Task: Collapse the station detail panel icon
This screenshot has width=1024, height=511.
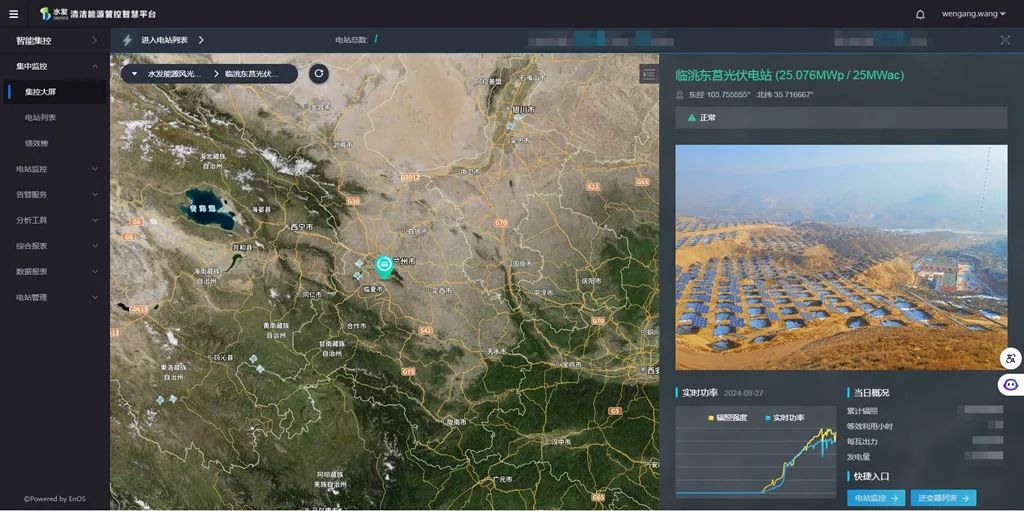Action: (x=649, y=74)
